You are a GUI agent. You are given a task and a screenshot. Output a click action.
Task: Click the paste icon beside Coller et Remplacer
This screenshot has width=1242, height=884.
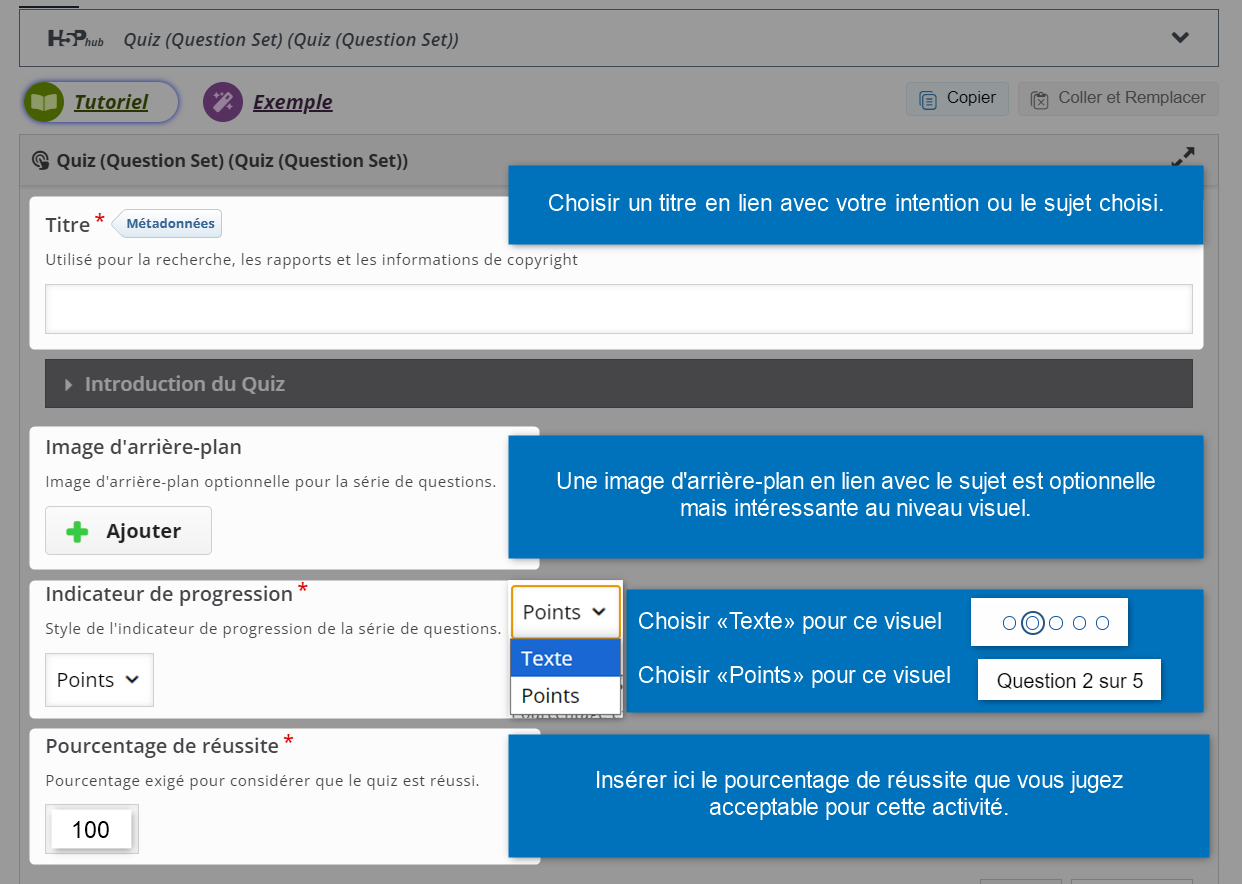pos(1039,99)
